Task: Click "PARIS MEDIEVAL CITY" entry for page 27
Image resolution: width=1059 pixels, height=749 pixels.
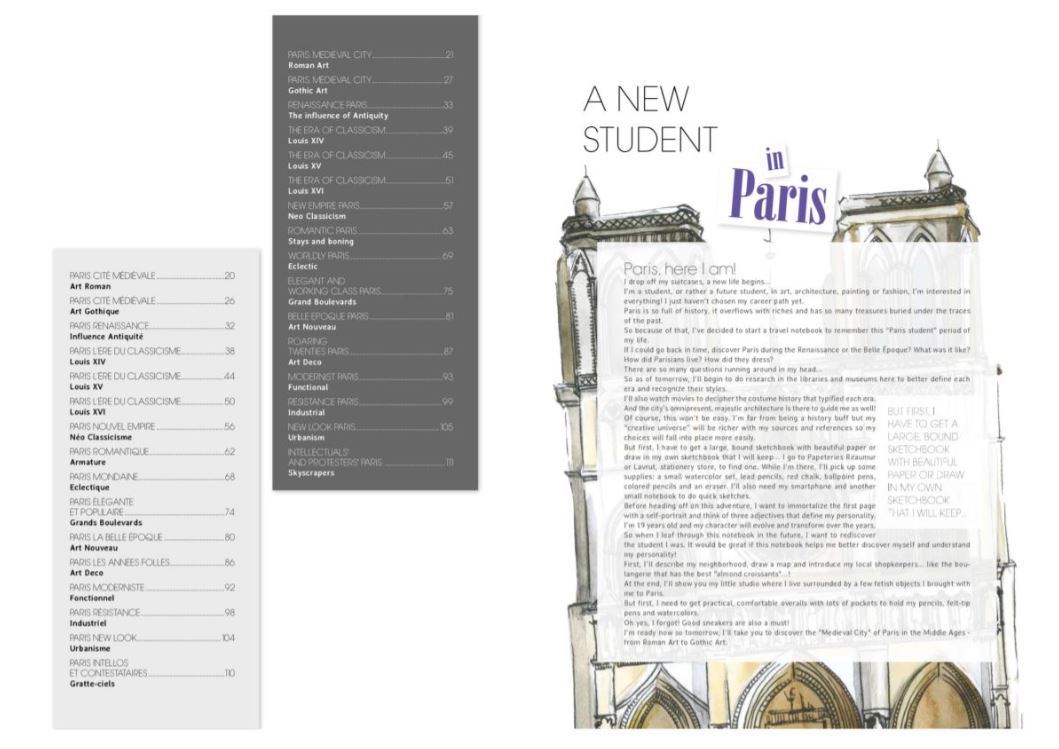Action: click(x=371, y=80)
